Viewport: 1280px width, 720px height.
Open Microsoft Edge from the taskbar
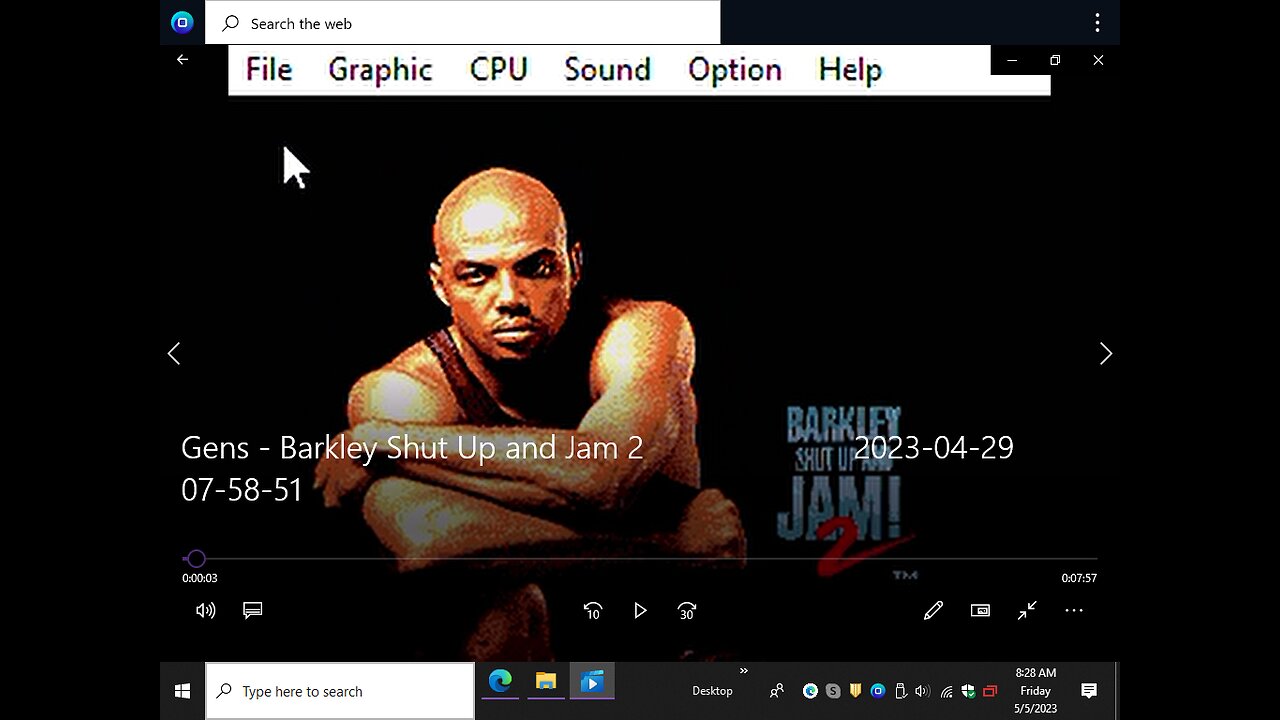click(500, 682)
